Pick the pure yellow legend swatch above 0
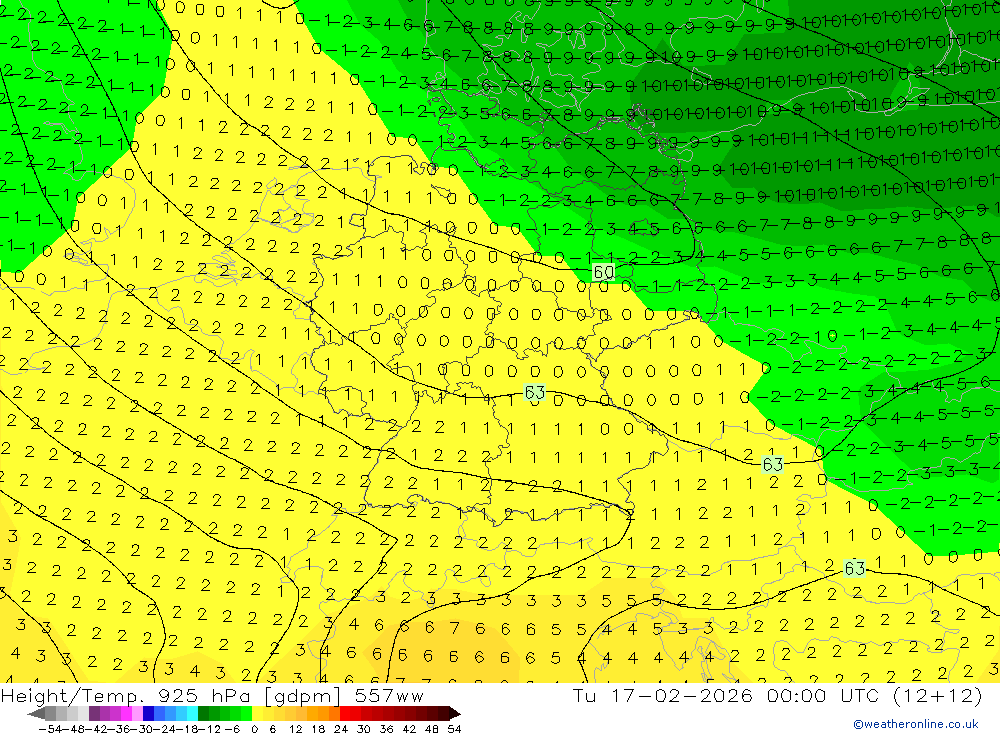This screenshot has width=1000, height=733. point(257,714)
